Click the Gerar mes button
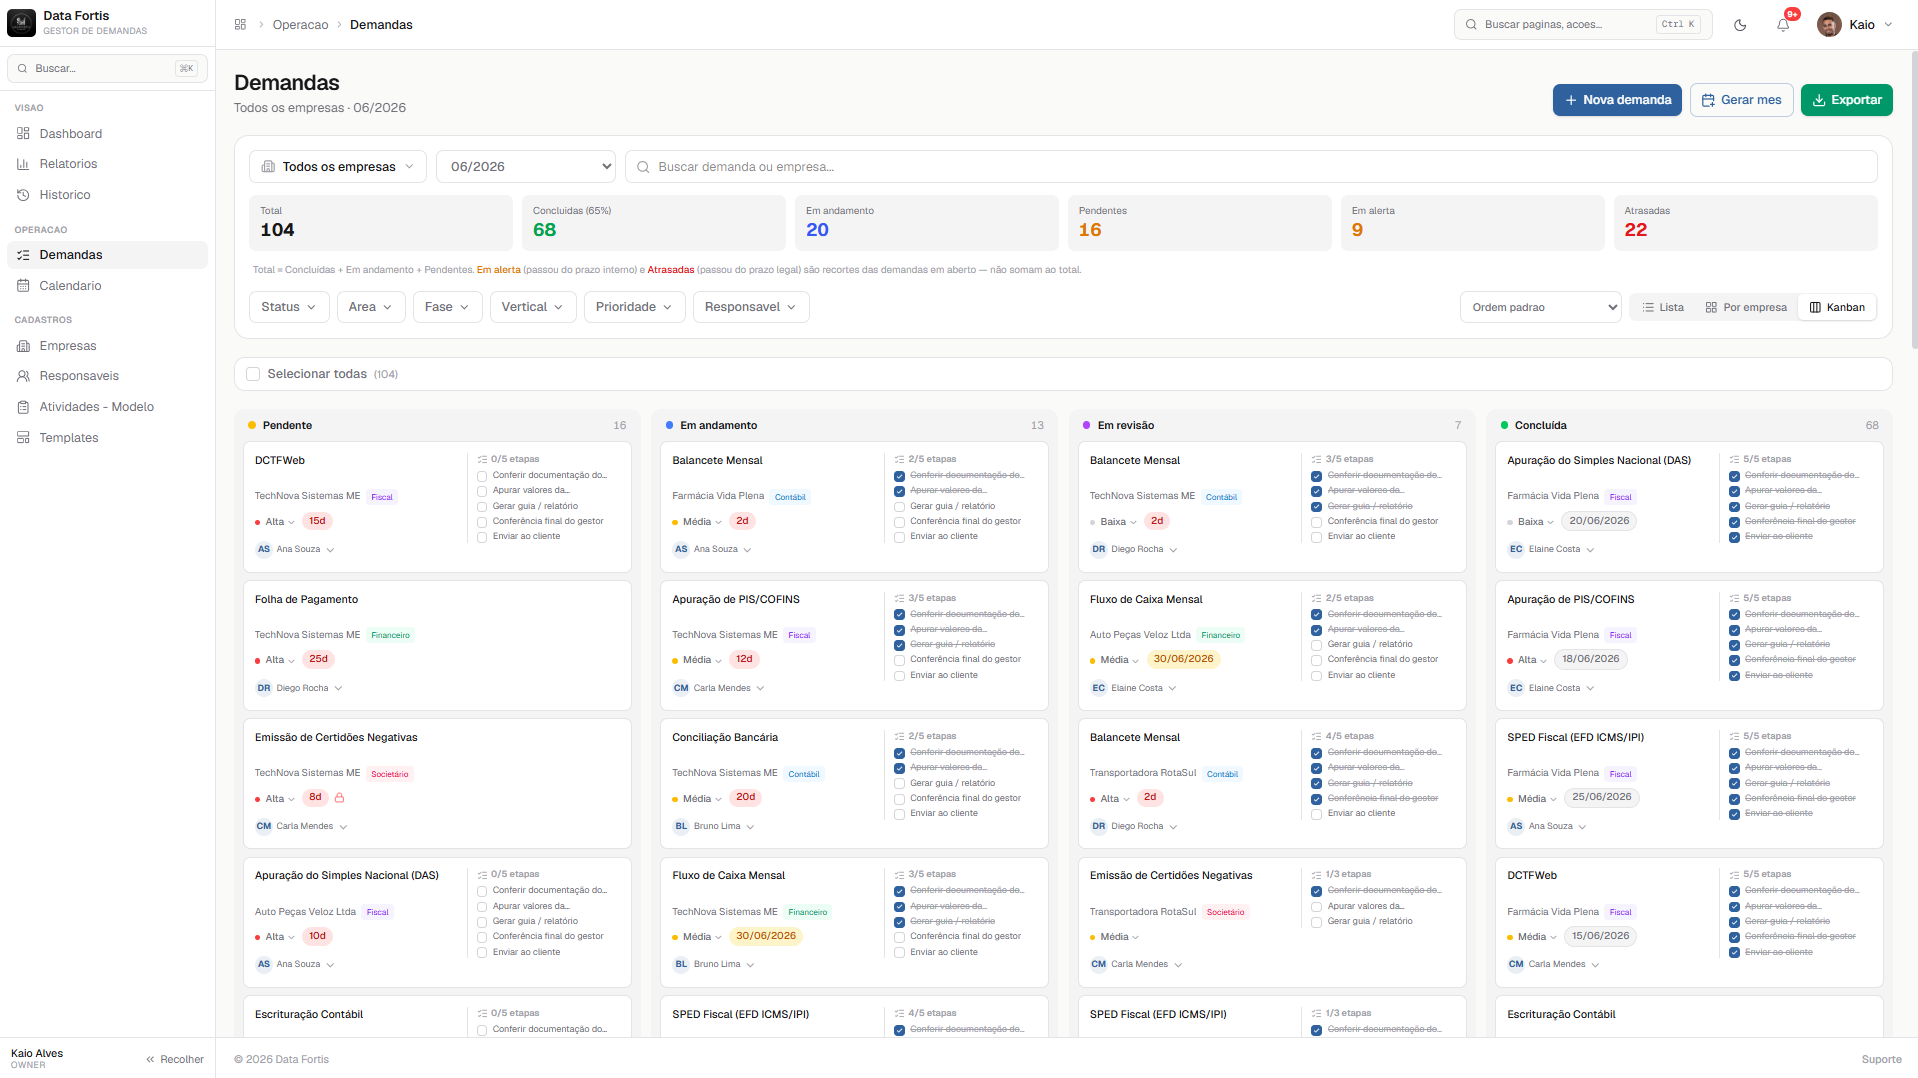1918x1078 pixels. [x=1741, y=100]
